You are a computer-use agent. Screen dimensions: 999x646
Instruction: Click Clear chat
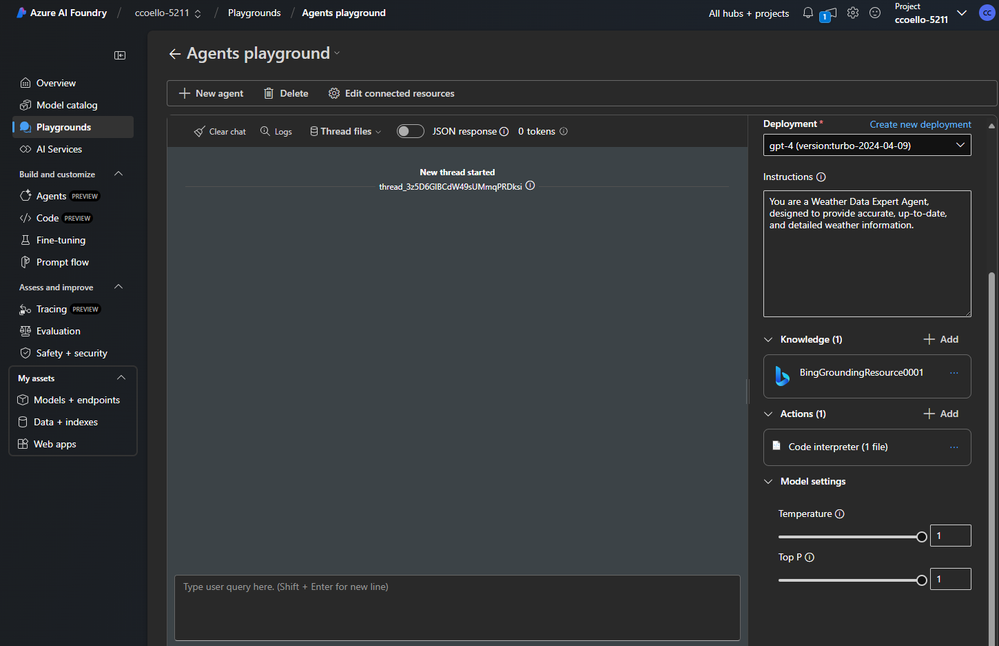[220, 131]
